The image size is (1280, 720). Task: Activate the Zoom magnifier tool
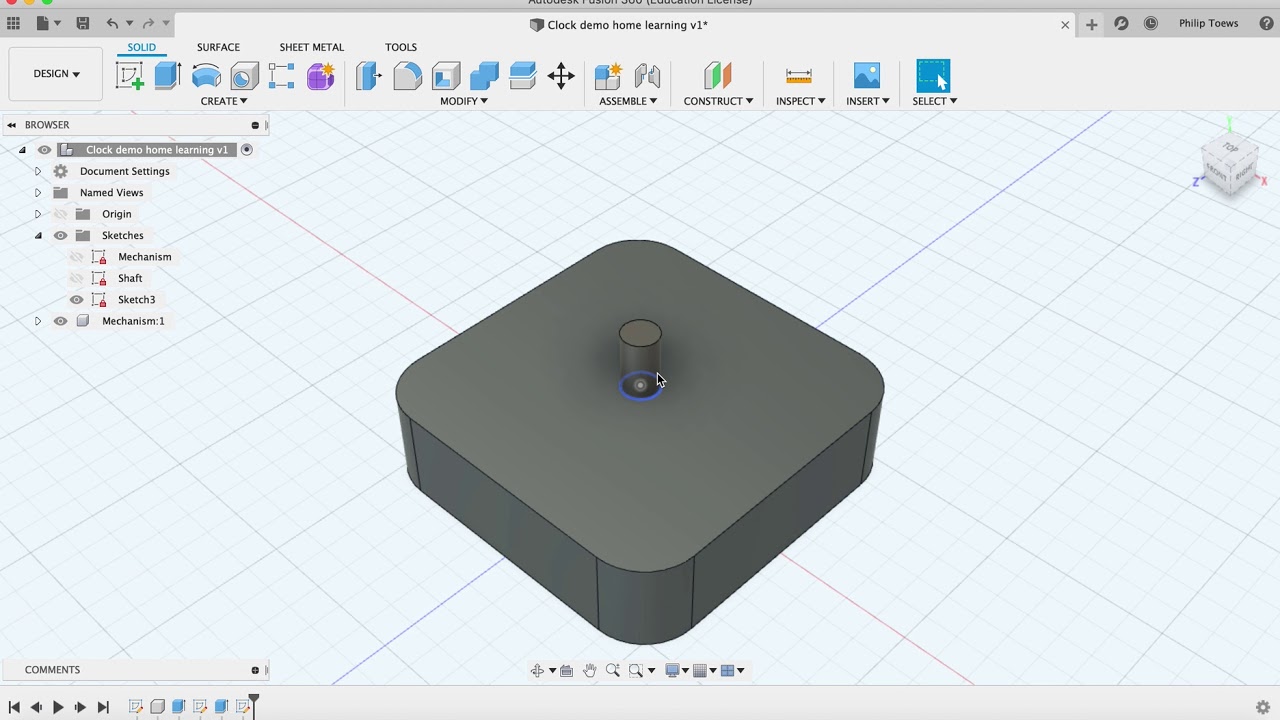(612, 671)
